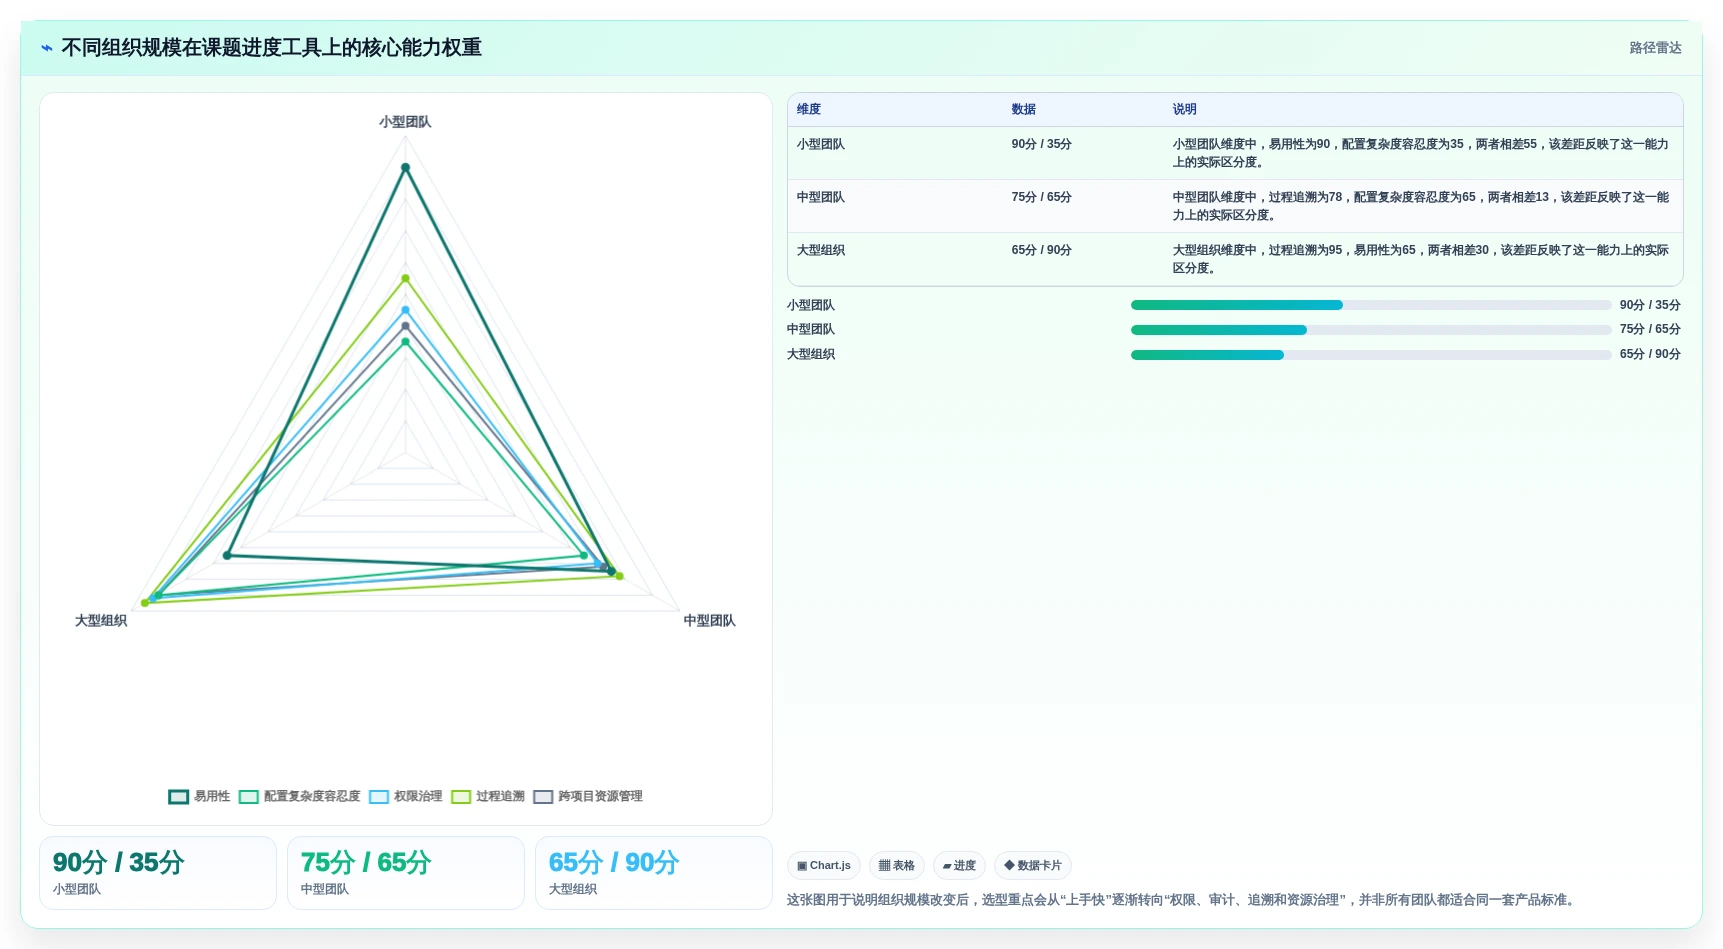Click the 大型组织 progress row label
The height and width of the screenshot is (949, 1723).
click(x=811, y=354)
